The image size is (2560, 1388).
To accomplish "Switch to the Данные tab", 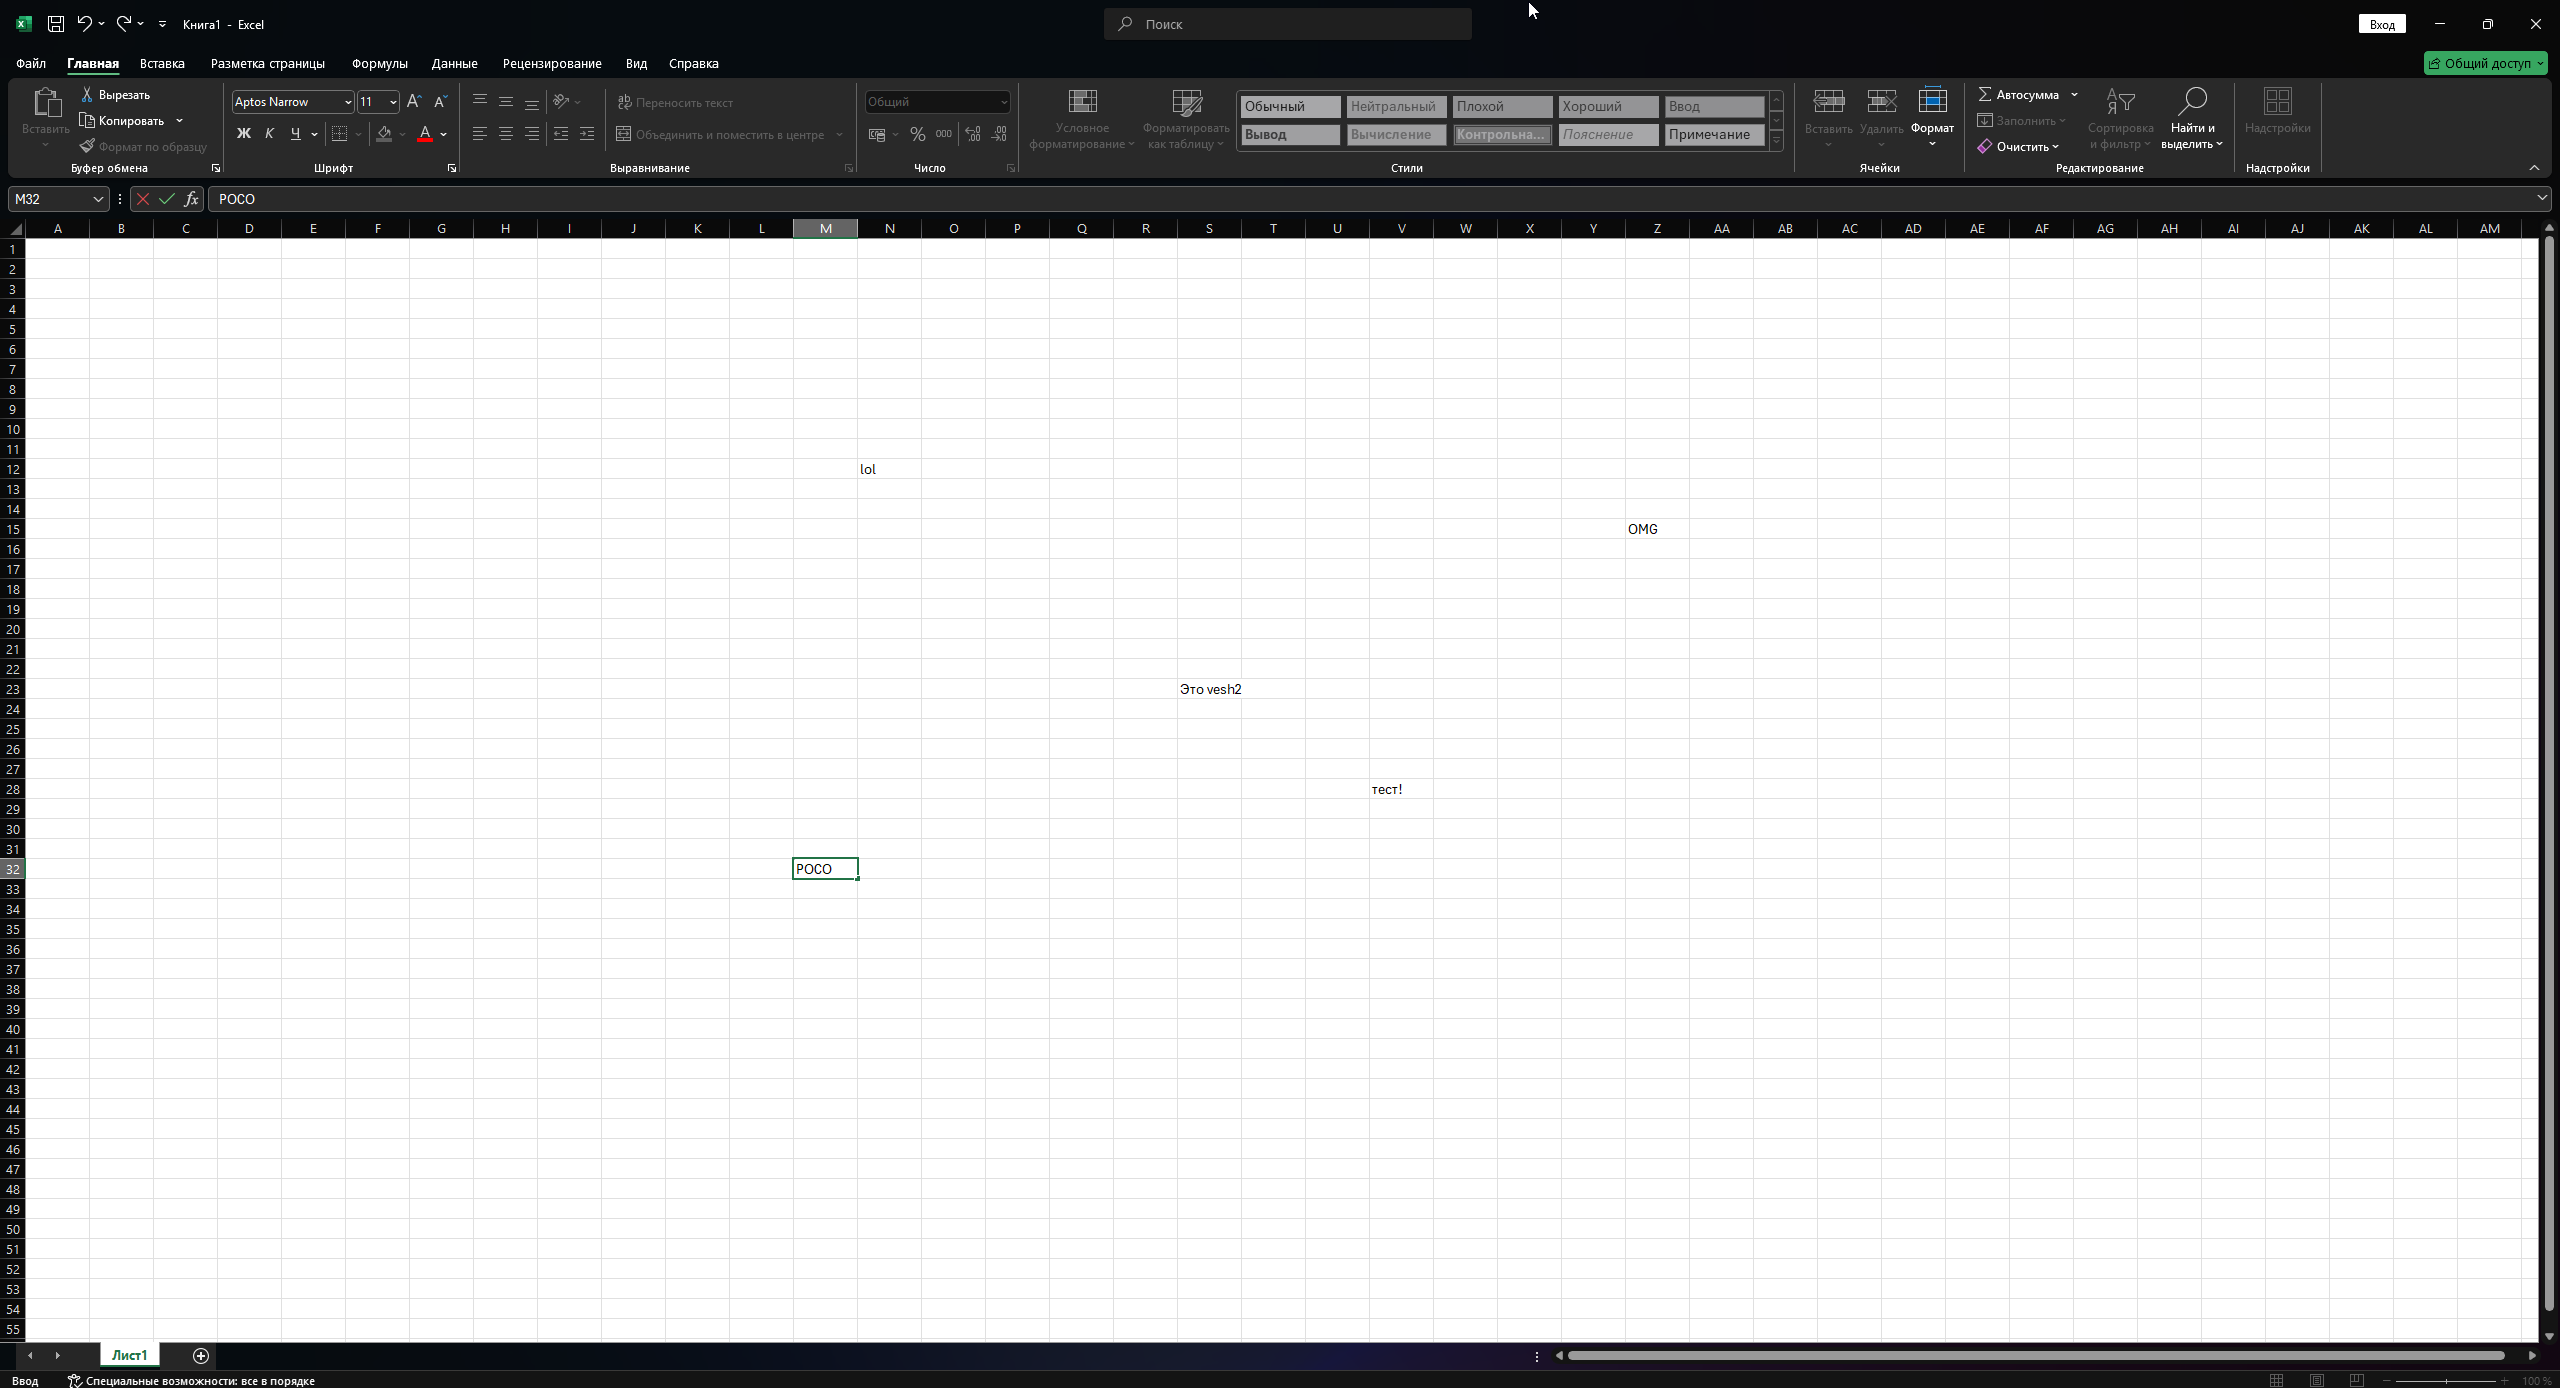I will 454,63.
